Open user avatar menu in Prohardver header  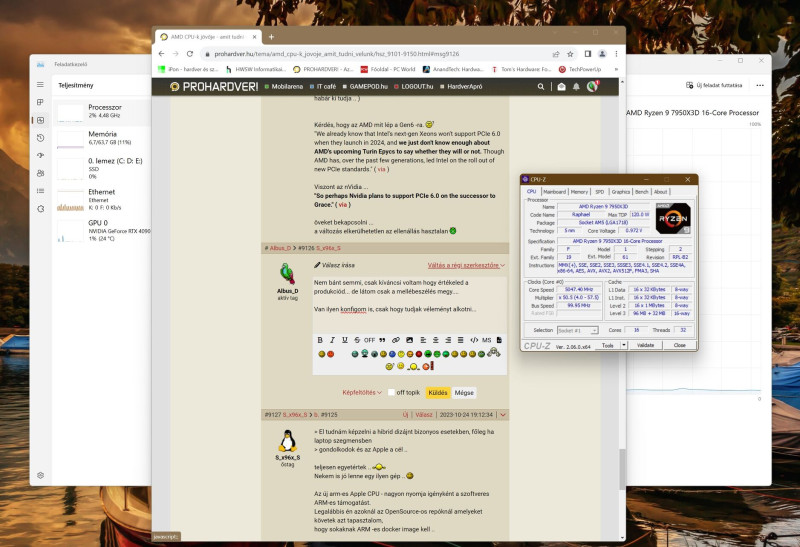592,86
